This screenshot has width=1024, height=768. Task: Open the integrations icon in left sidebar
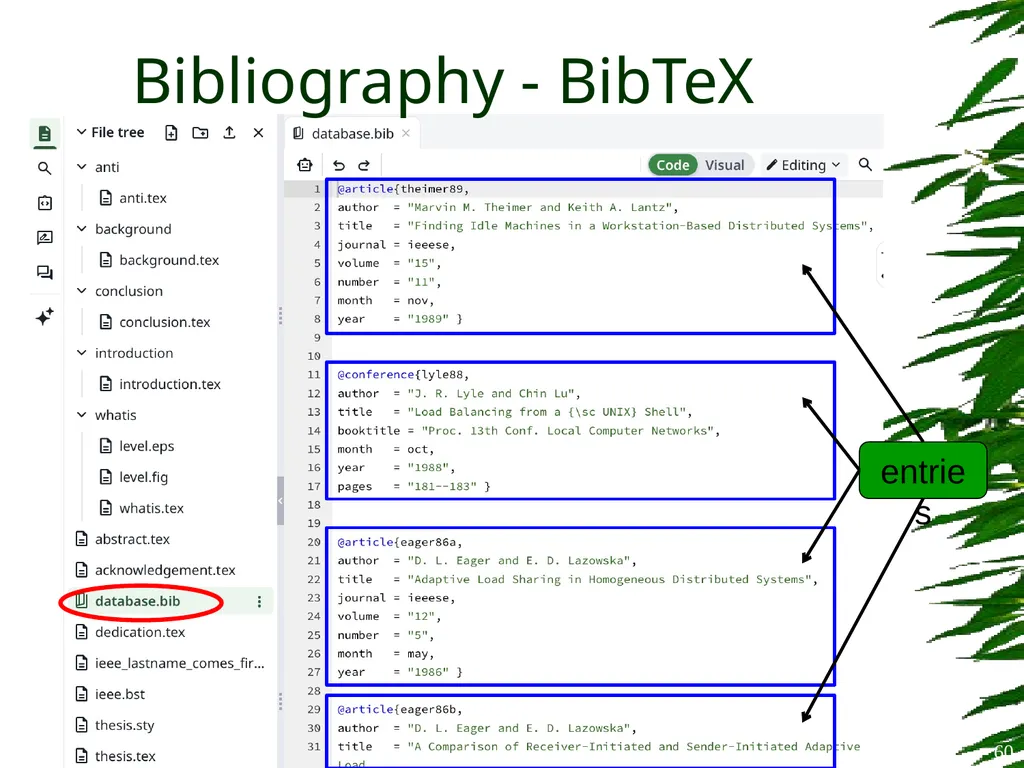click(x=44, y=202)
